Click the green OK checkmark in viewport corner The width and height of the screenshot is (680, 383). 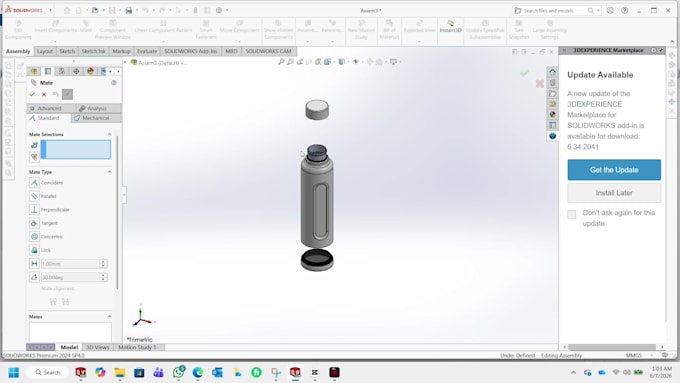[525, 73]
